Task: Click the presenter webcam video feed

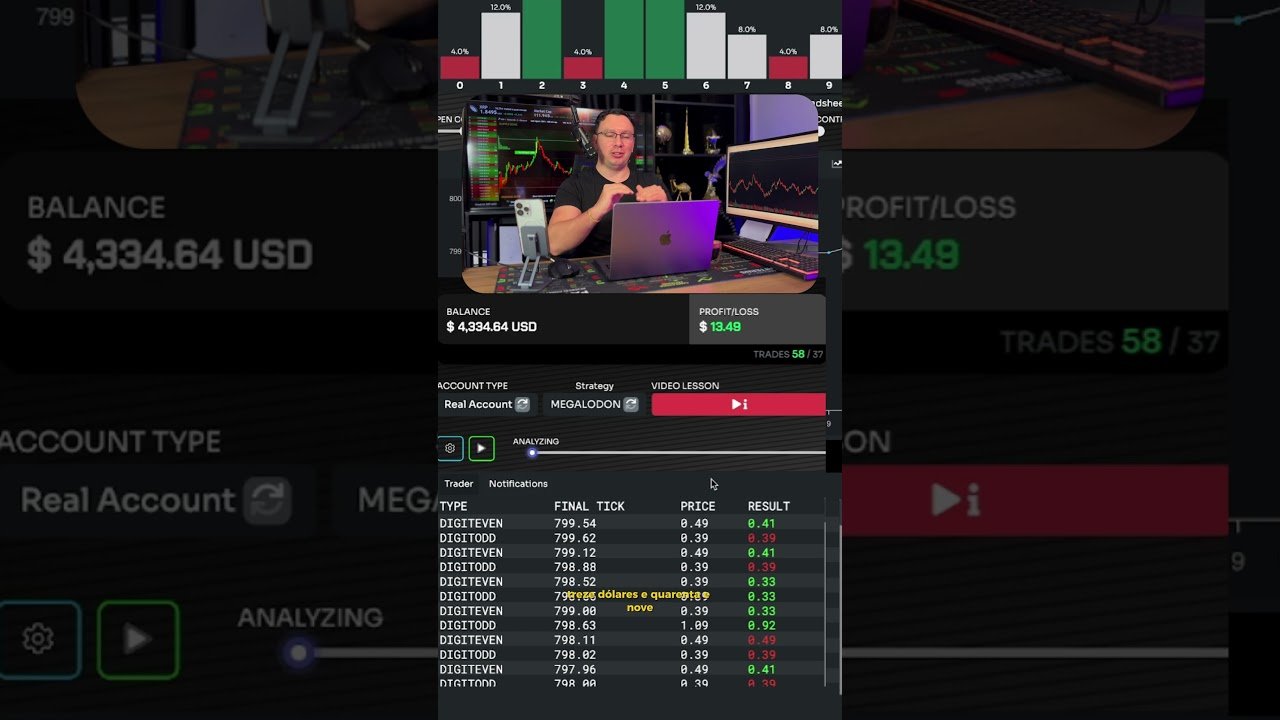Action: [640, 195]
